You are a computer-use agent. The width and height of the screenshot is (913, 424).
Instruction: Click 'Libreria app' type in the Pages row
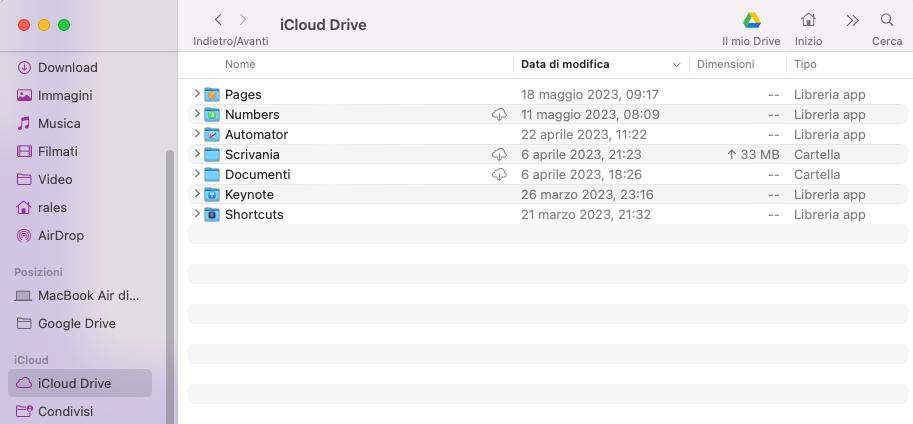[x=830, y=94]
